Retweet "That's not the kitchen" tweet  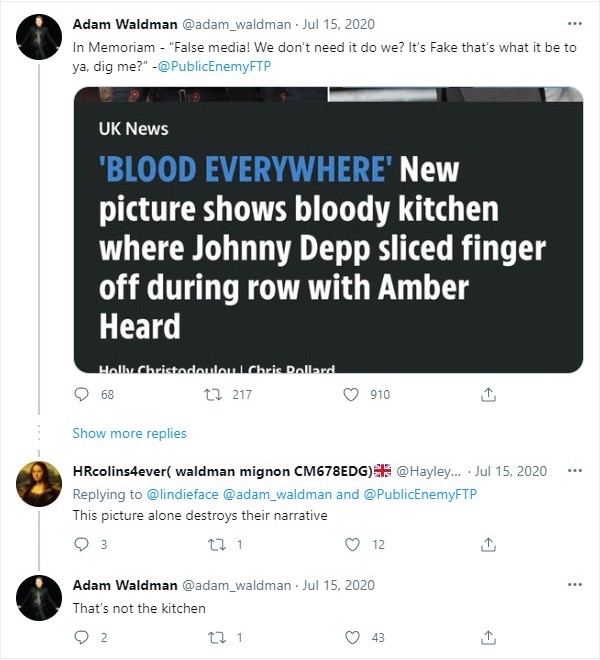(217, 638)
